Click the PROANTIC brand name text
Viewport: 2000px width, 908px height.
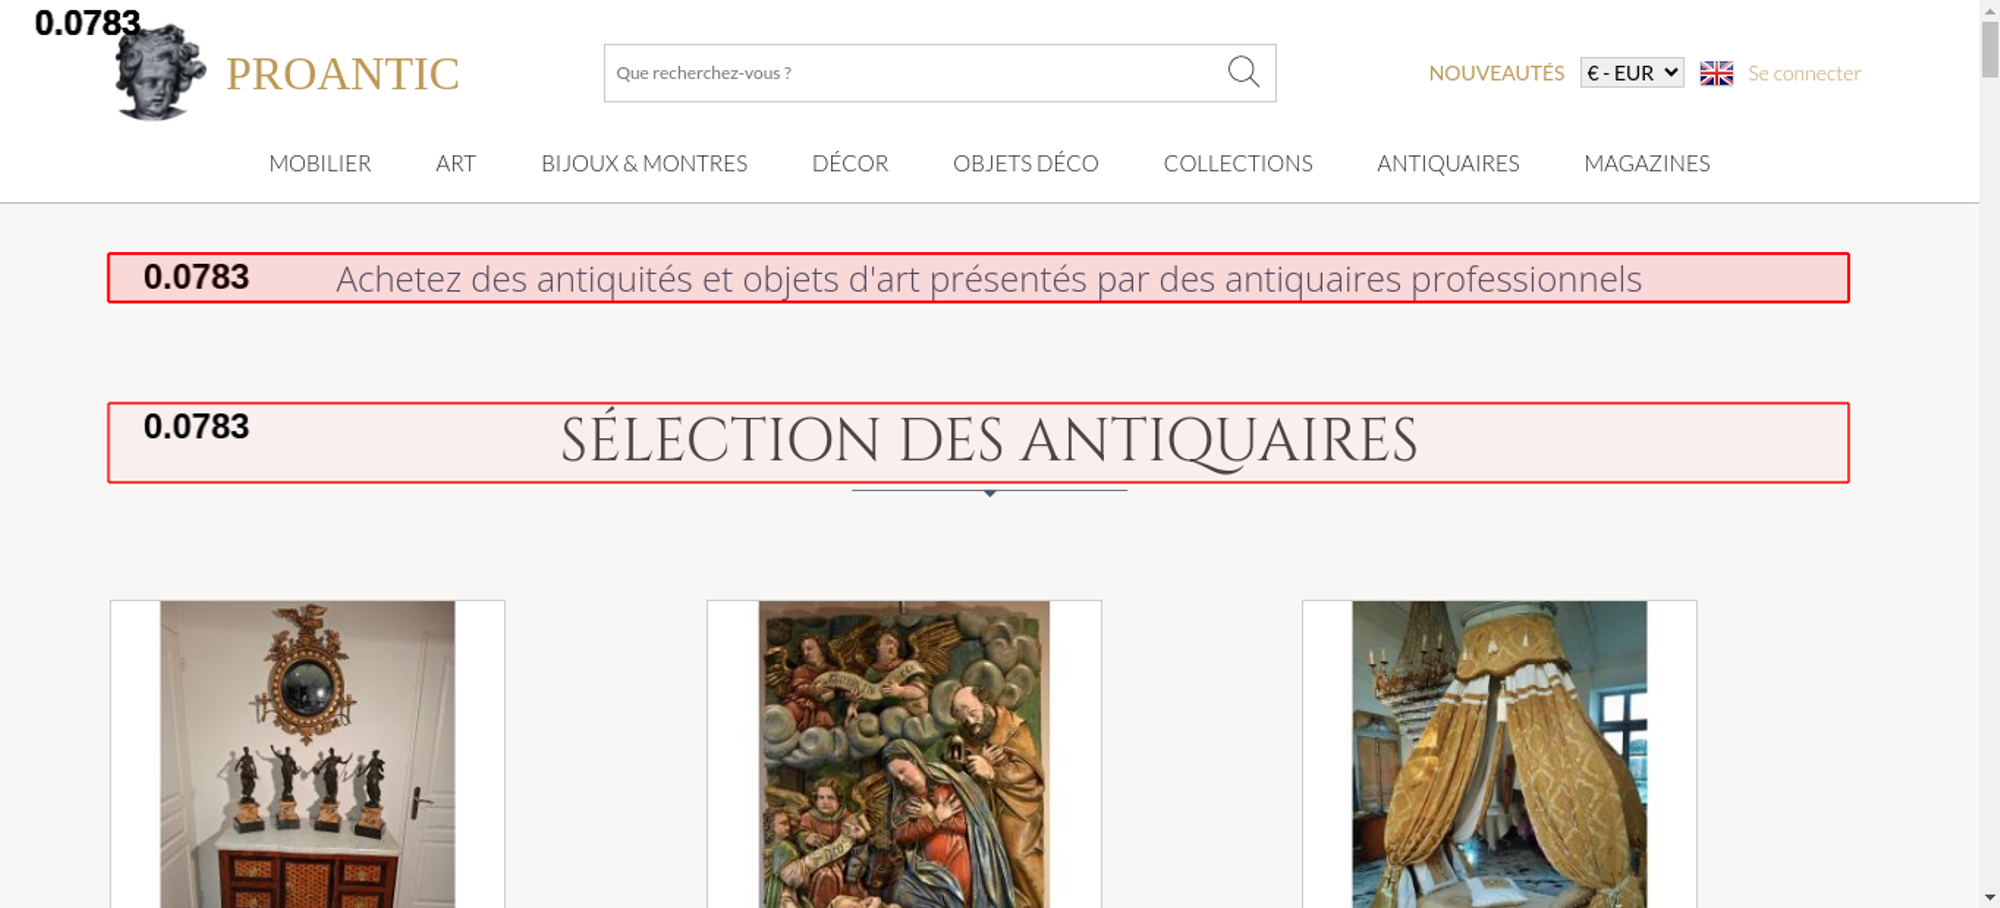tap(342, 74)
